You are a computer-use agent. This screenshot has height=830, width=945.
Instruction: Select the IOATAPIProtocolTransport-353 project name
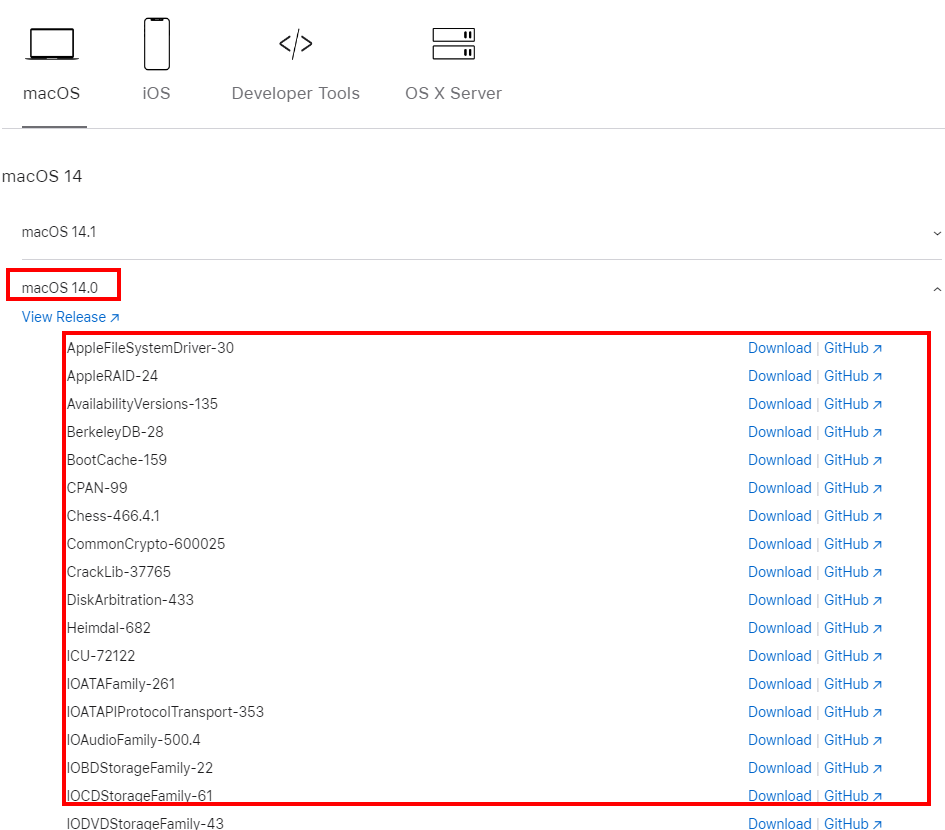pos(165,712)
